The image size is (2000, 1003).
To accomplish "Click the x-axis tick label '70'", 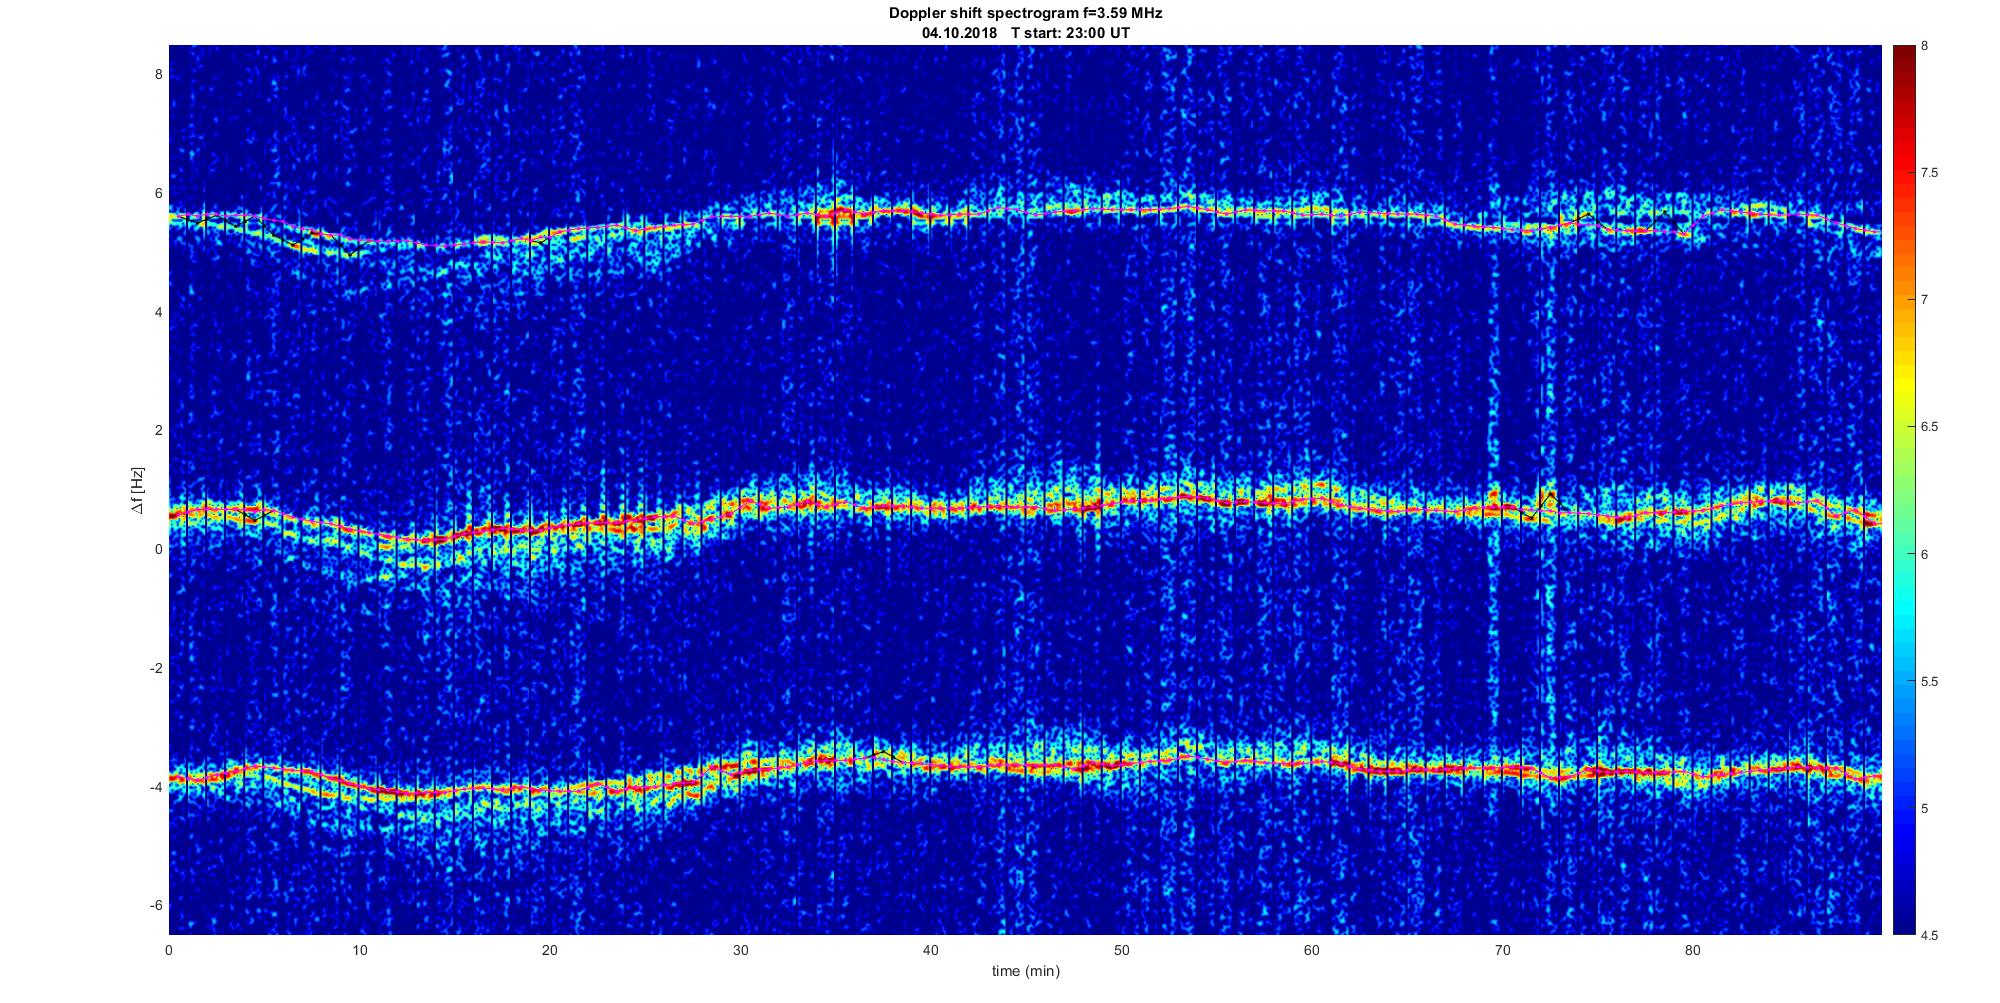I will [x=1502, y=950].
